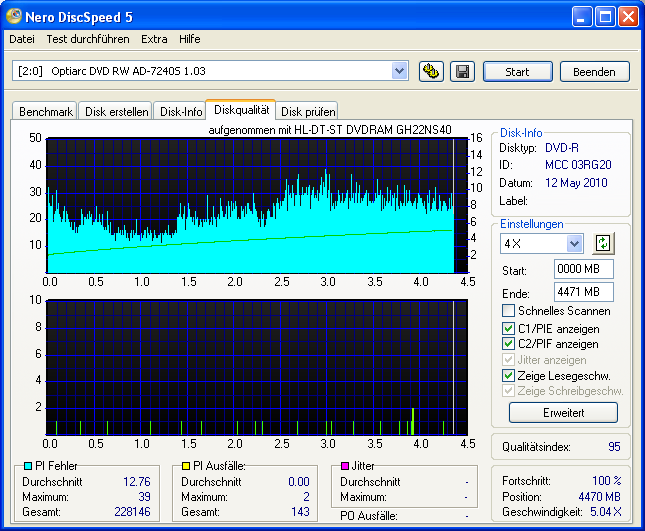Uncheck C1/PIE anzeigen
Image resolution: width=645 pixels, height=531 pixels.
tap(508, 328)
